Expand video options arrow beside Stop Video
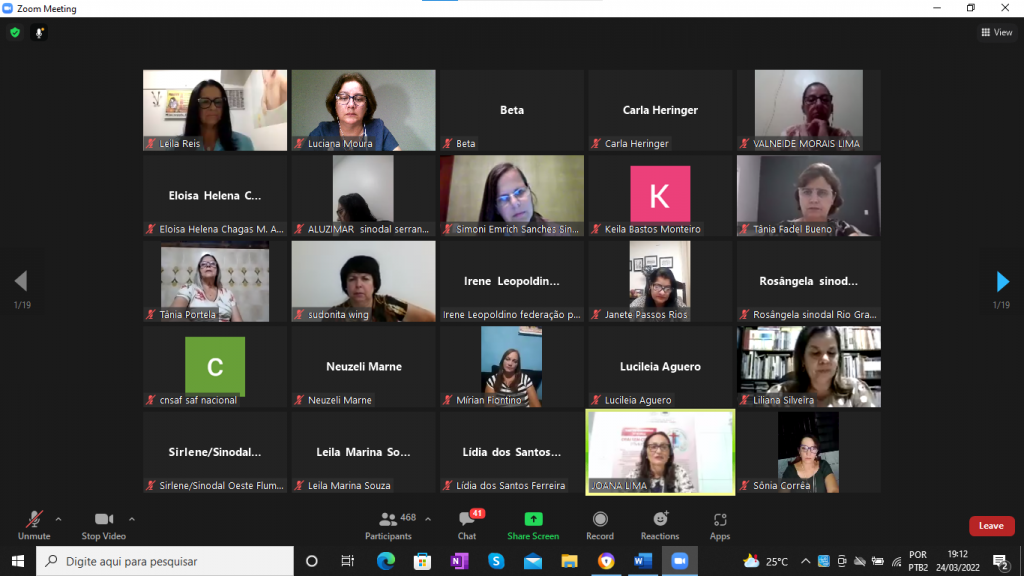Screen dimensions: 1024x576 click(132, 519)
